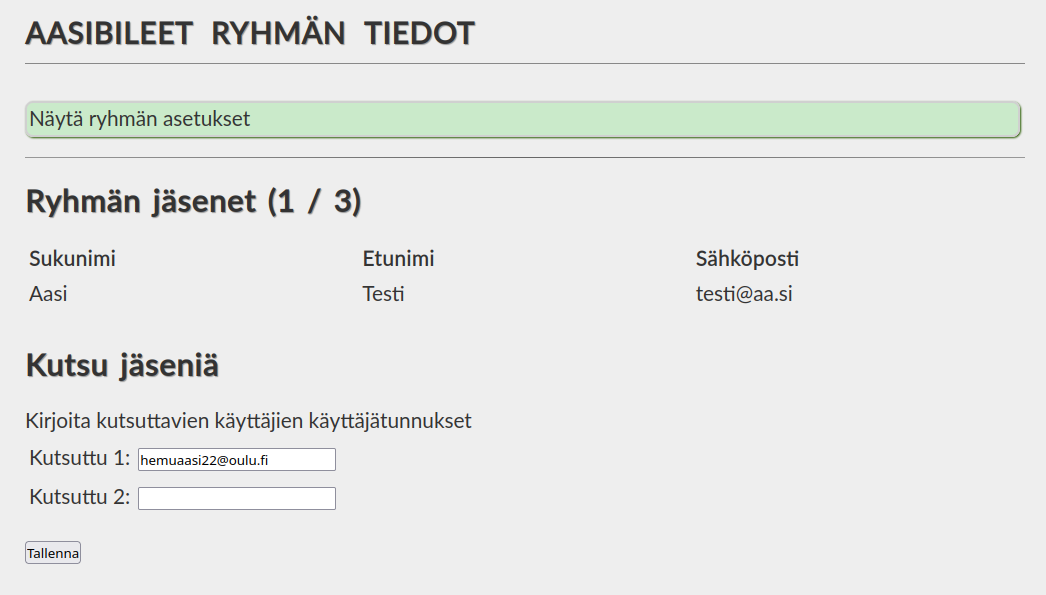Click the Kirjoita kutsuttavien käyttäjien instruction text
The height and width of the screenshot is (595, 1046).
click(248, 421)
